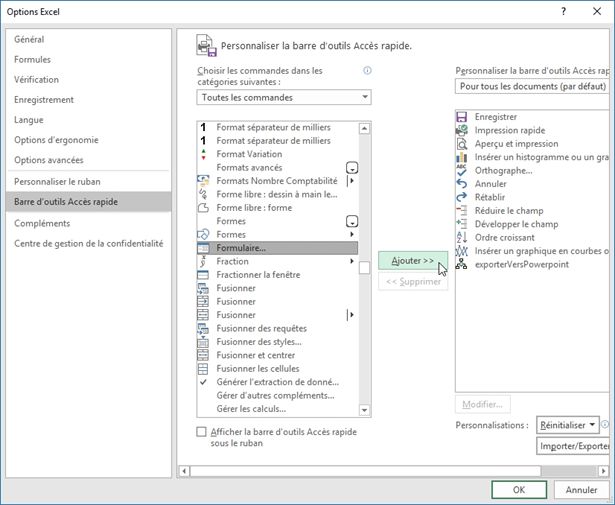Click the Ajouter >> button
This screenshot has height=505, width=615.
pos(413,261)
